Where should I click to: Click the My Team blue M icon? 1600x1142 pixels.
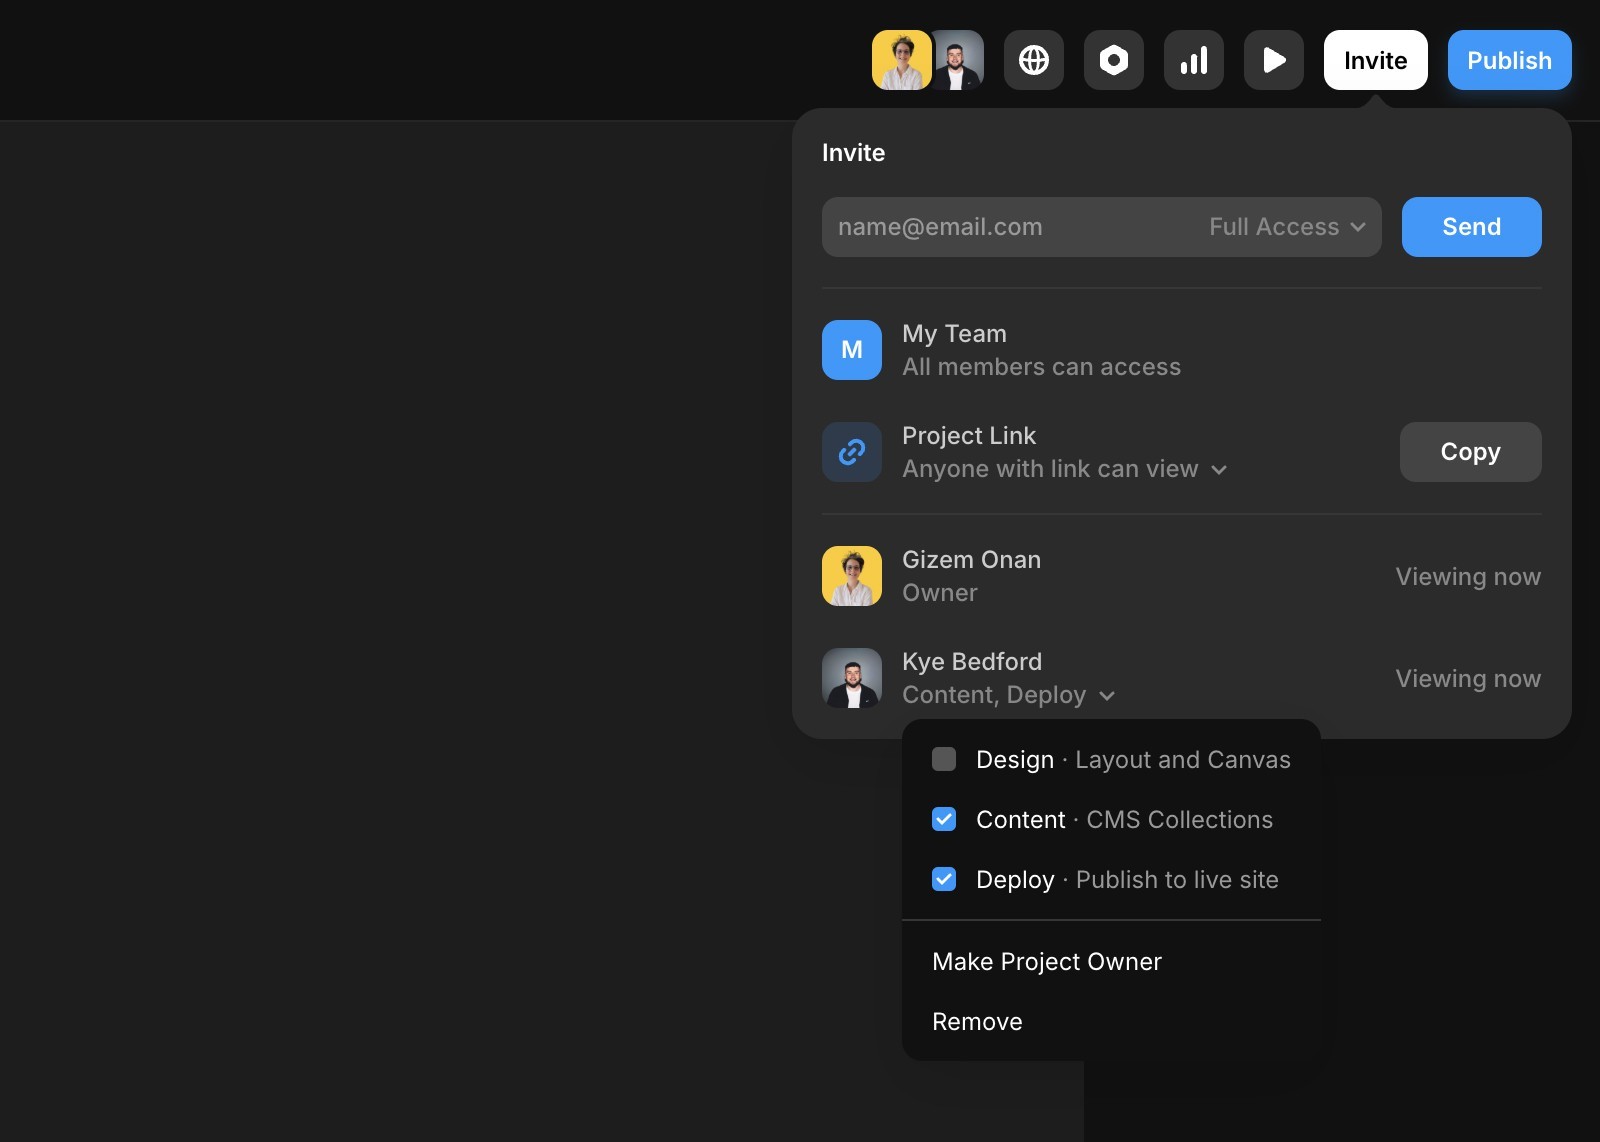pos(852,350)
